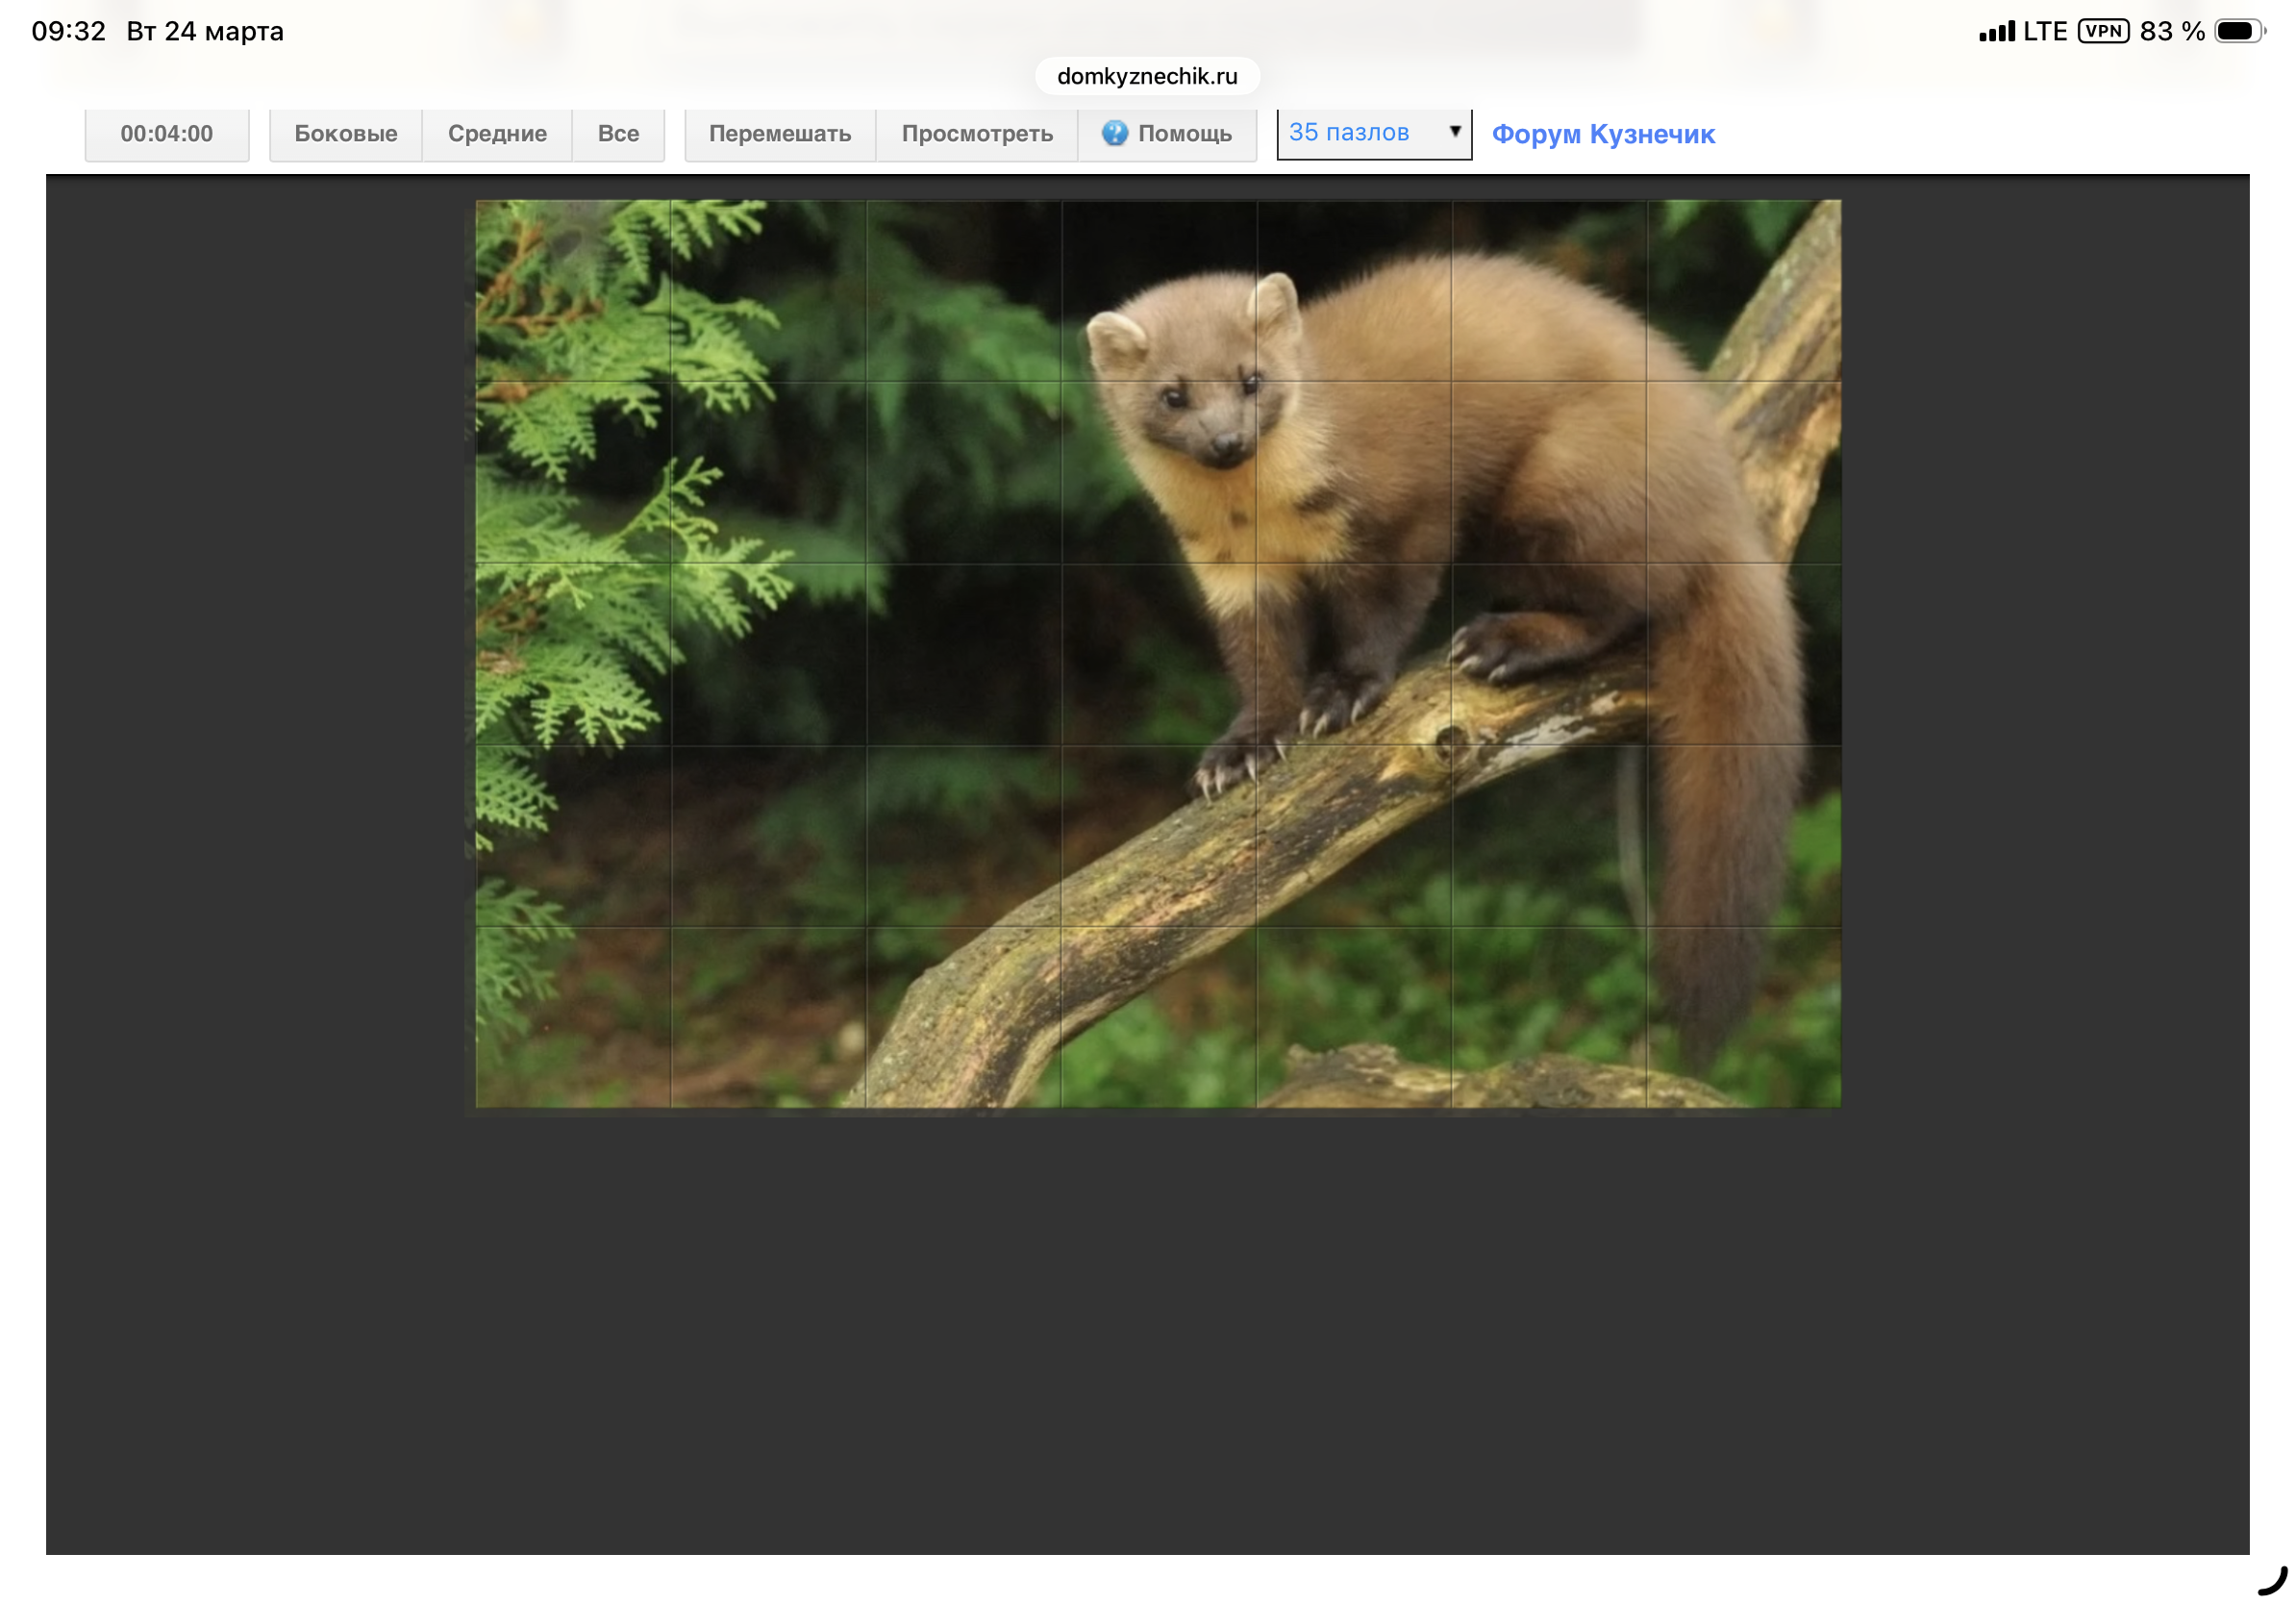Tap the battery icon in status bar
Viewport: 2296px width, 1604px height.
pos(2238,31)
